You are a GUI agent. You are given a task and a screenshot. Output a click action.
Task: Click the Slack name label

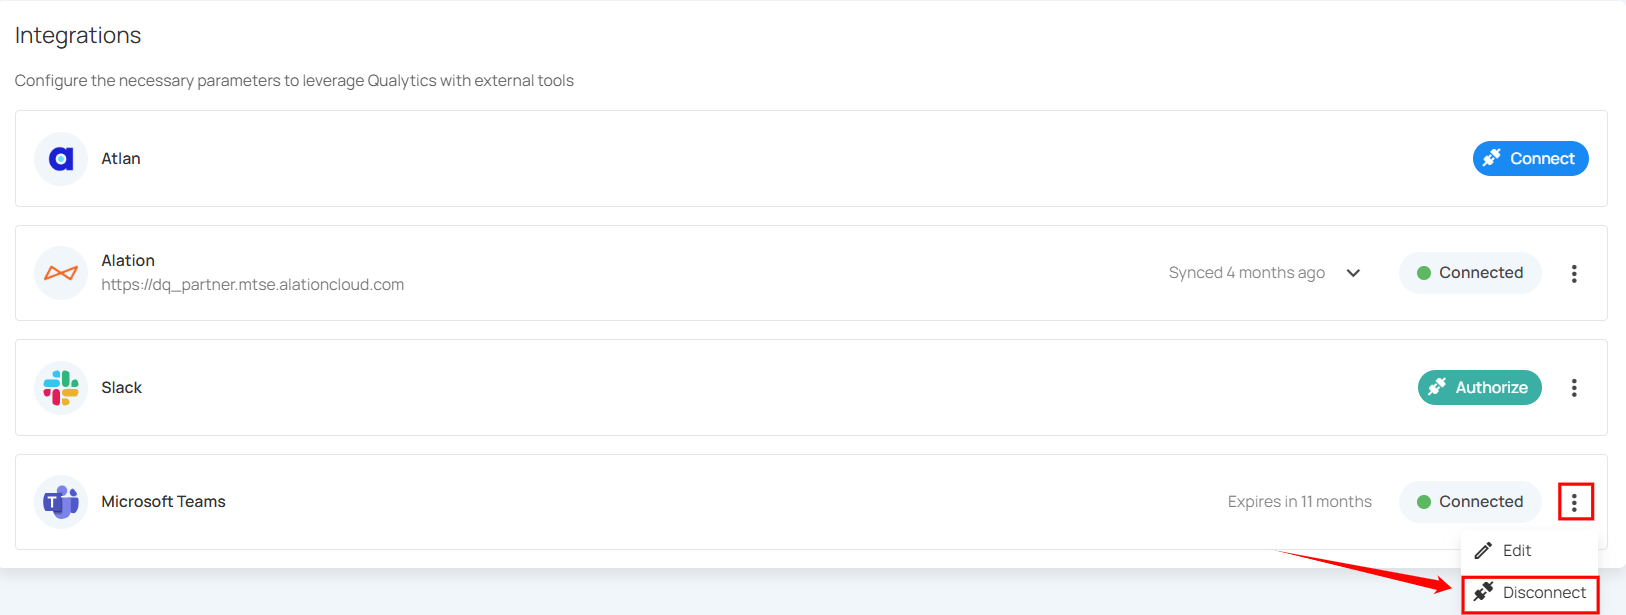click(121, 388)
